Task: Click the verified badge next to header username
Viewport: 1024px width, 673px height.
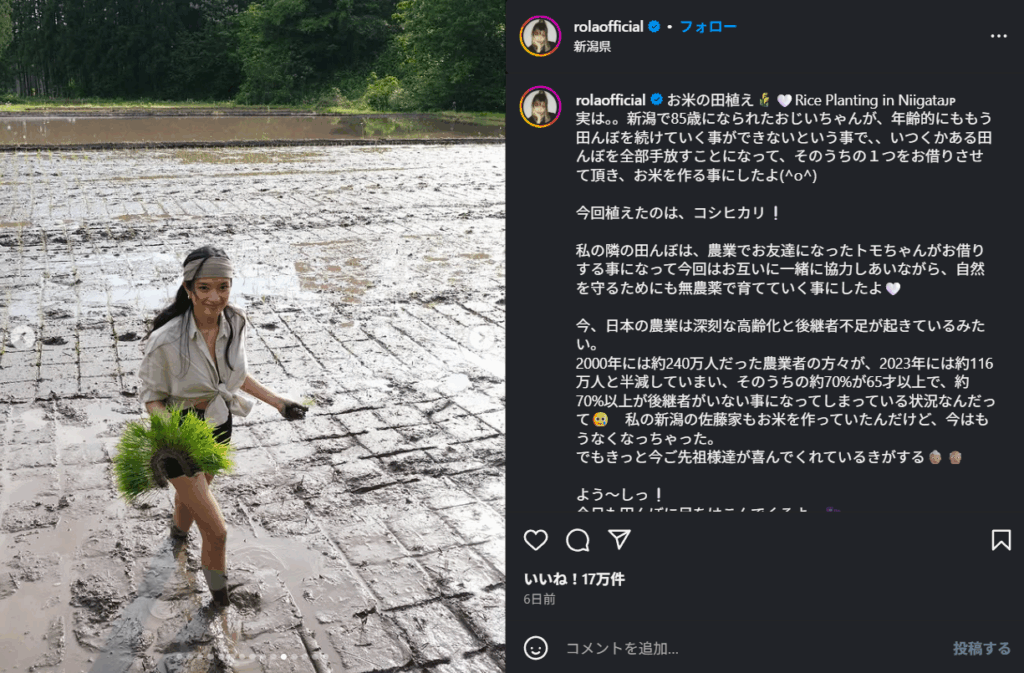Action: point(654,27)
